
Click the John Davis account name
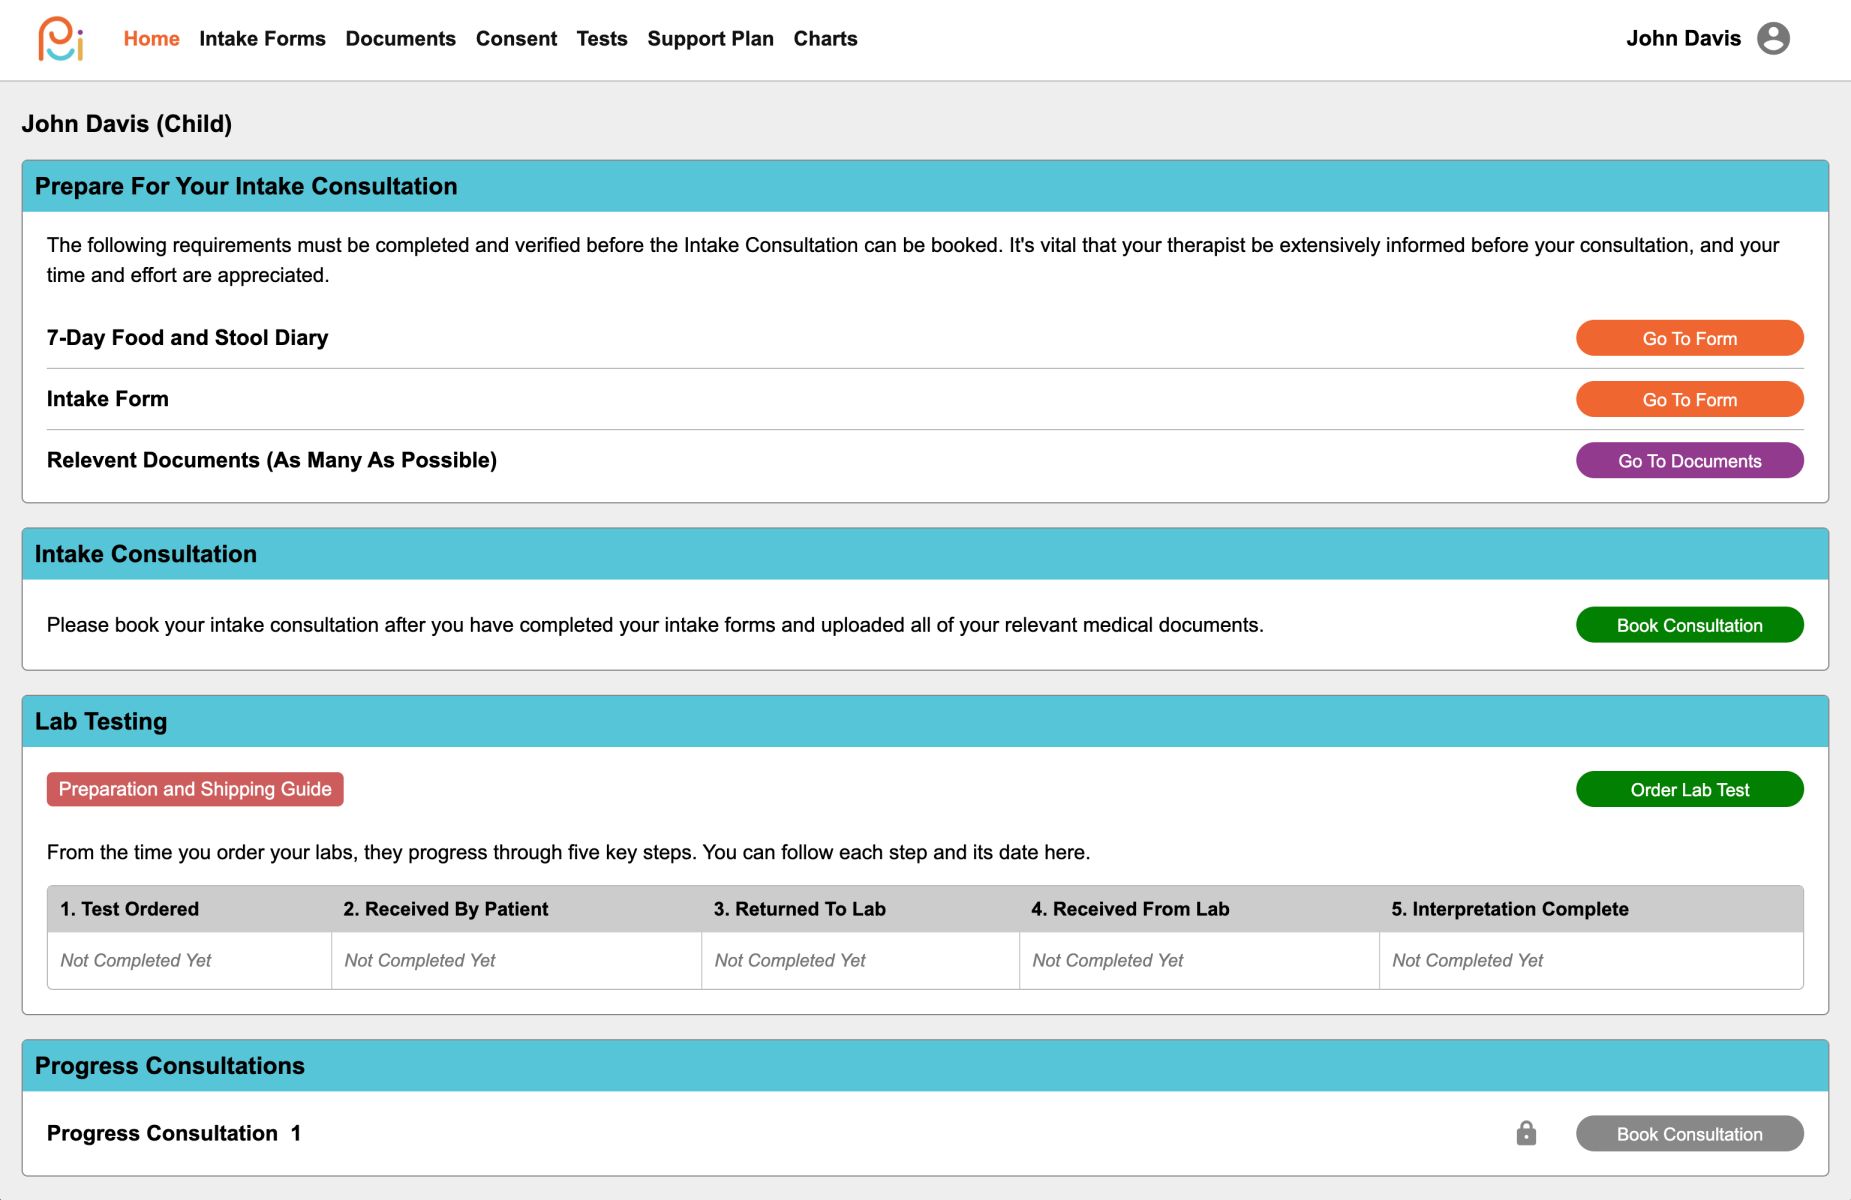(1683, 39)
